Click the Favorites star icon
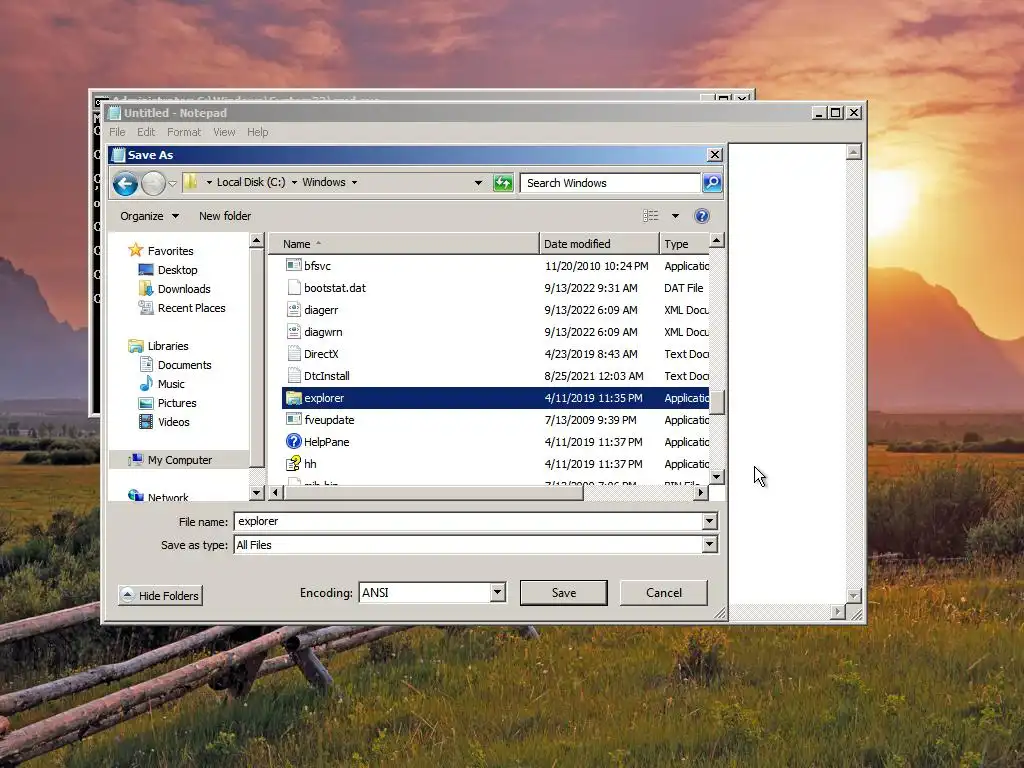1024x768 pixels. [136, 250]
